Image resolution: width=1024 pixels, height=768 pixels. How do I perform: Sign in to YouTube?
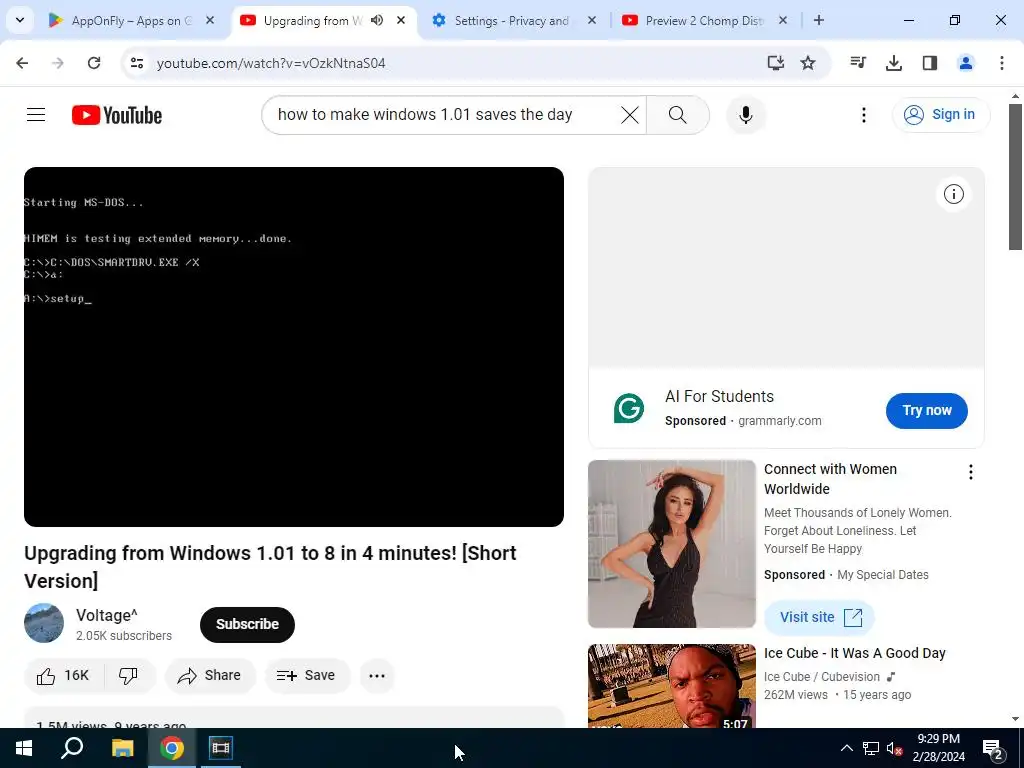940,115
